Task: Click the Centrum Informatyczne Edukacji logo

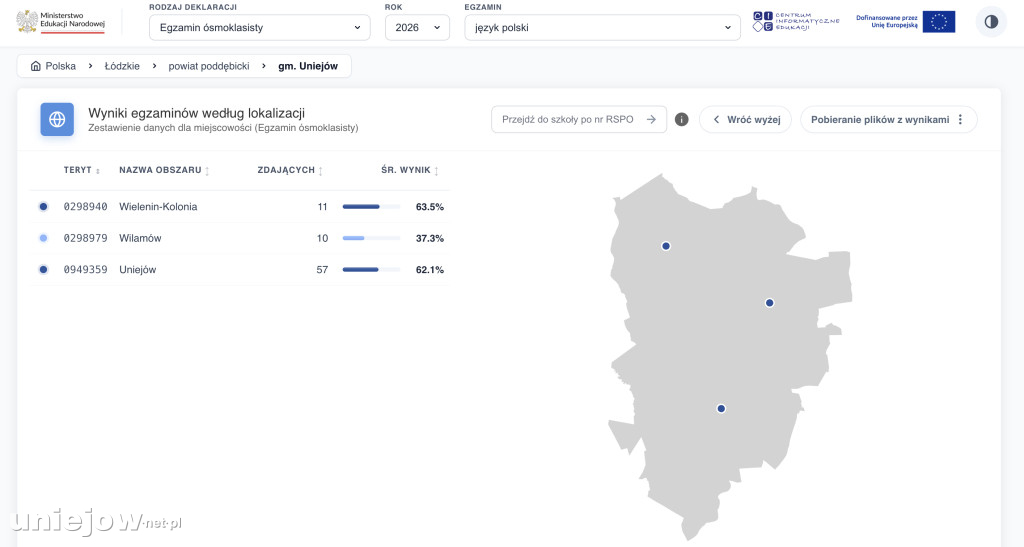Action: [x=795, y=22]
